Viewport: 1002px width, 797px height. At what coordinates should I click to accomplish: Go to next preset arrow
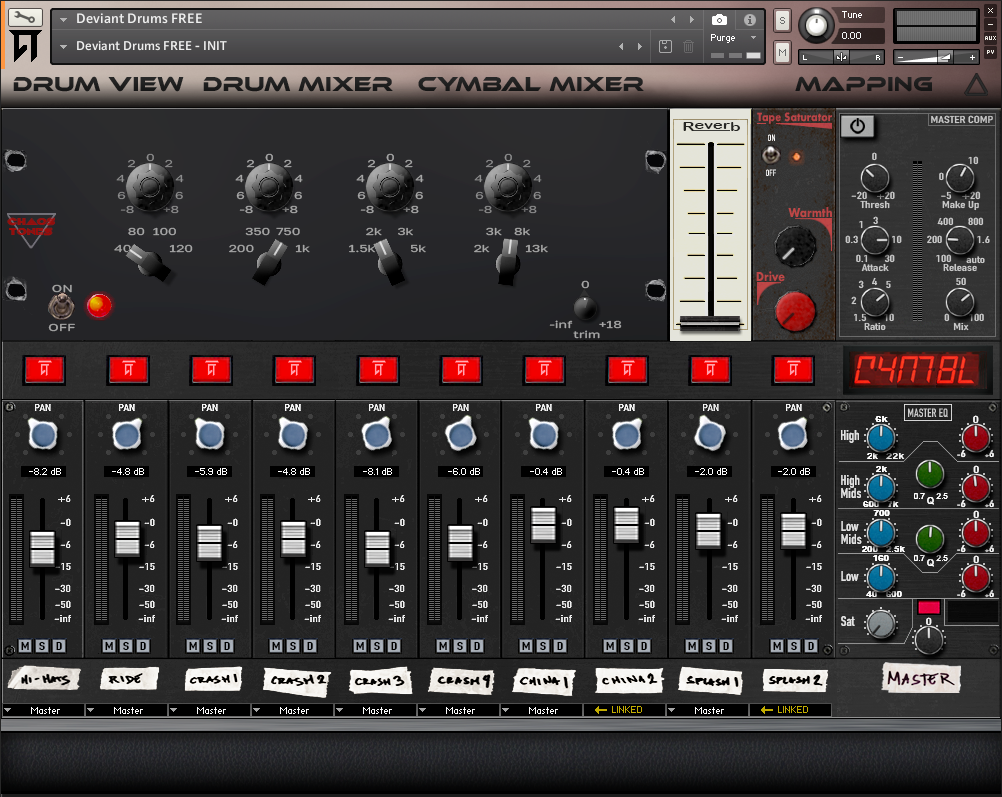pos(640,46)
